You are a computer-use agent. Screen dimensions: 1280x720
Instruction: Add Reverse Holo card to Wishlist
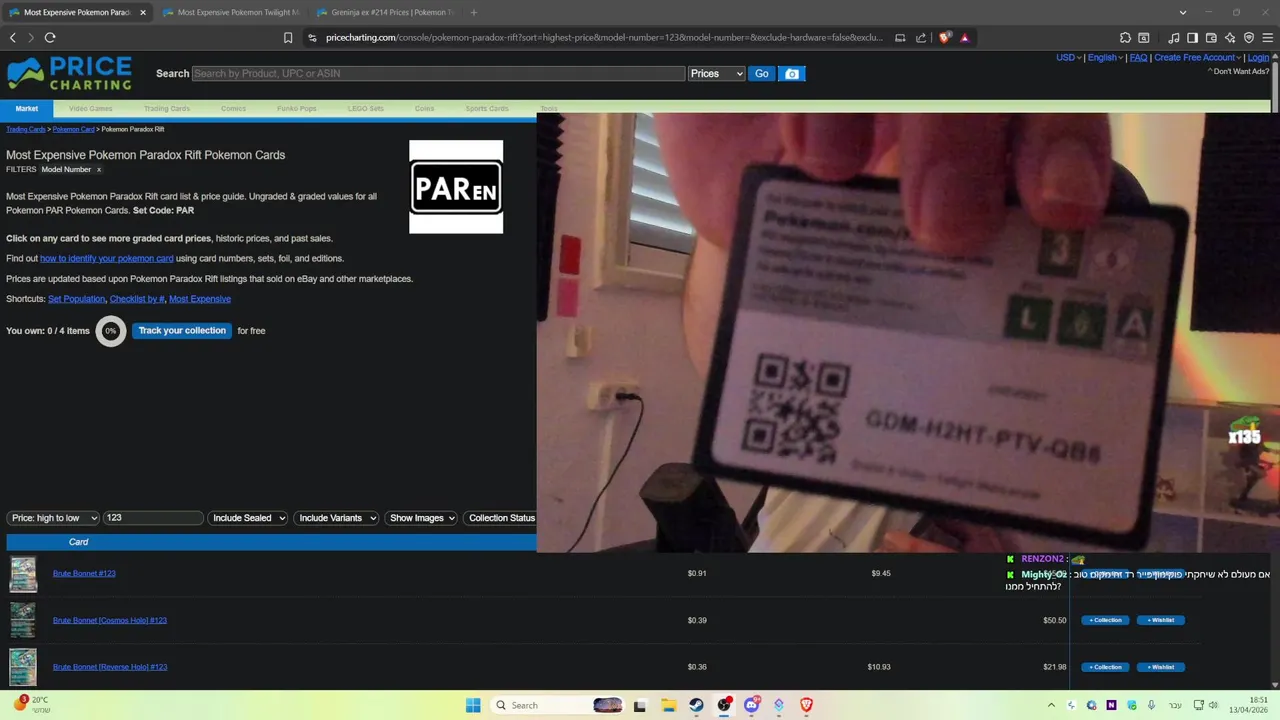pos(1161,667)
